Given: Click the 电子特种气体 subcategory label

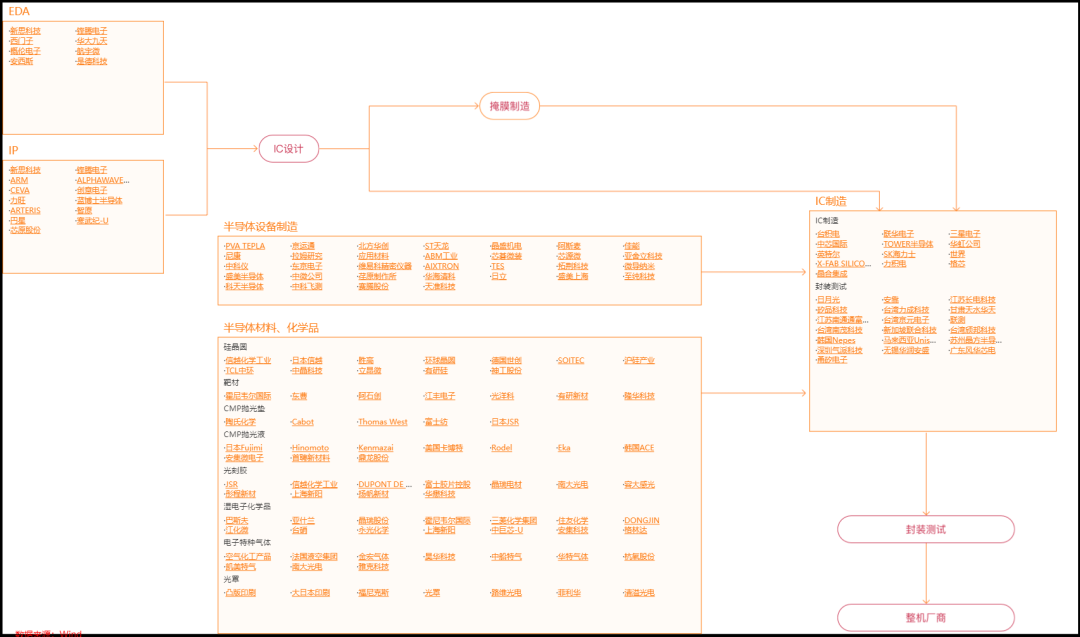Looking at the screenshot, I should [x=247, y=543].
